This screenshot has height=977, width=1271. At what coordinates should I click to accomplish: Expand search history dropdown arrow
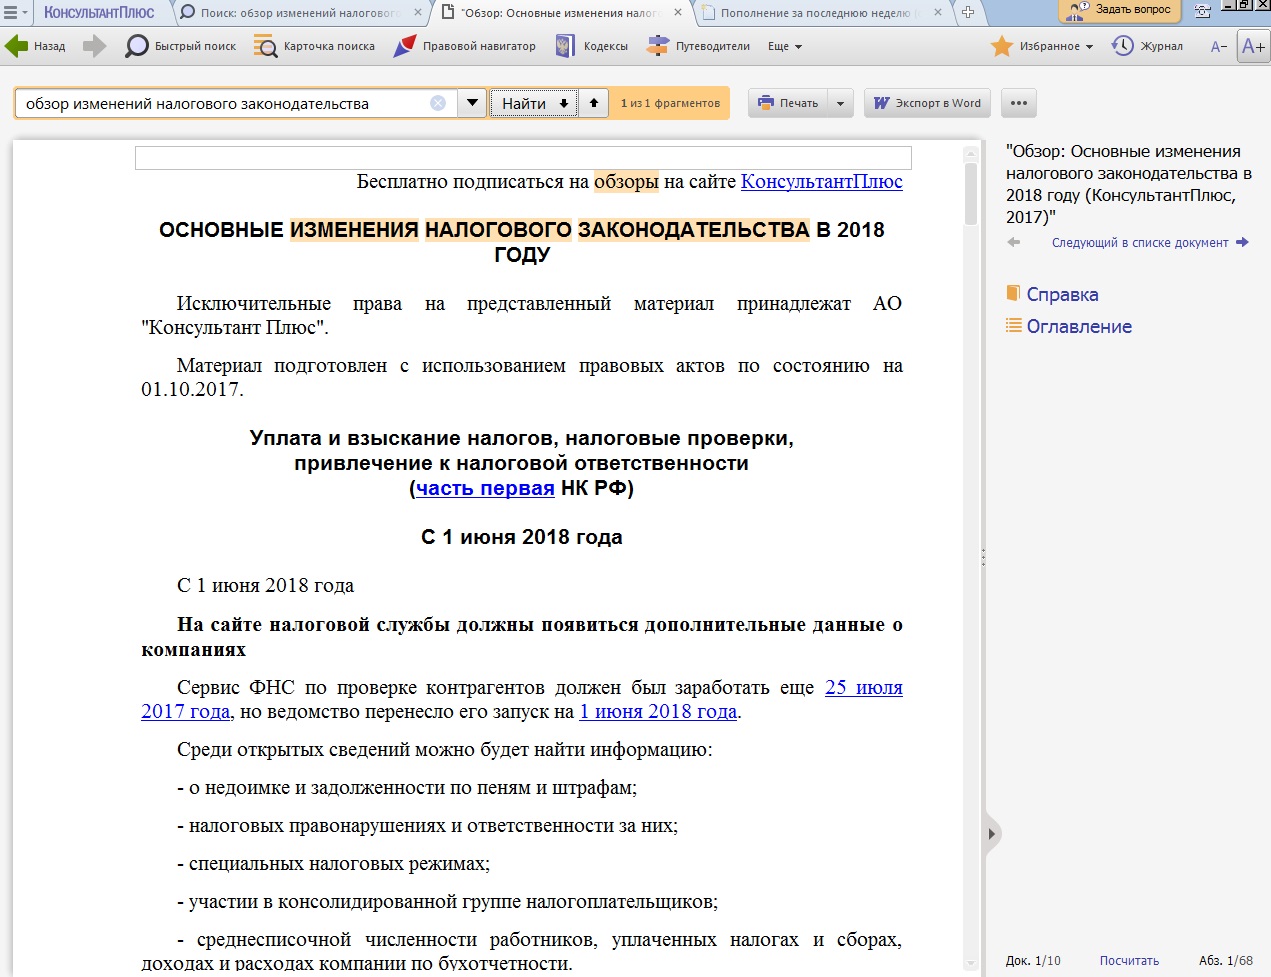[x=472, y=103]
